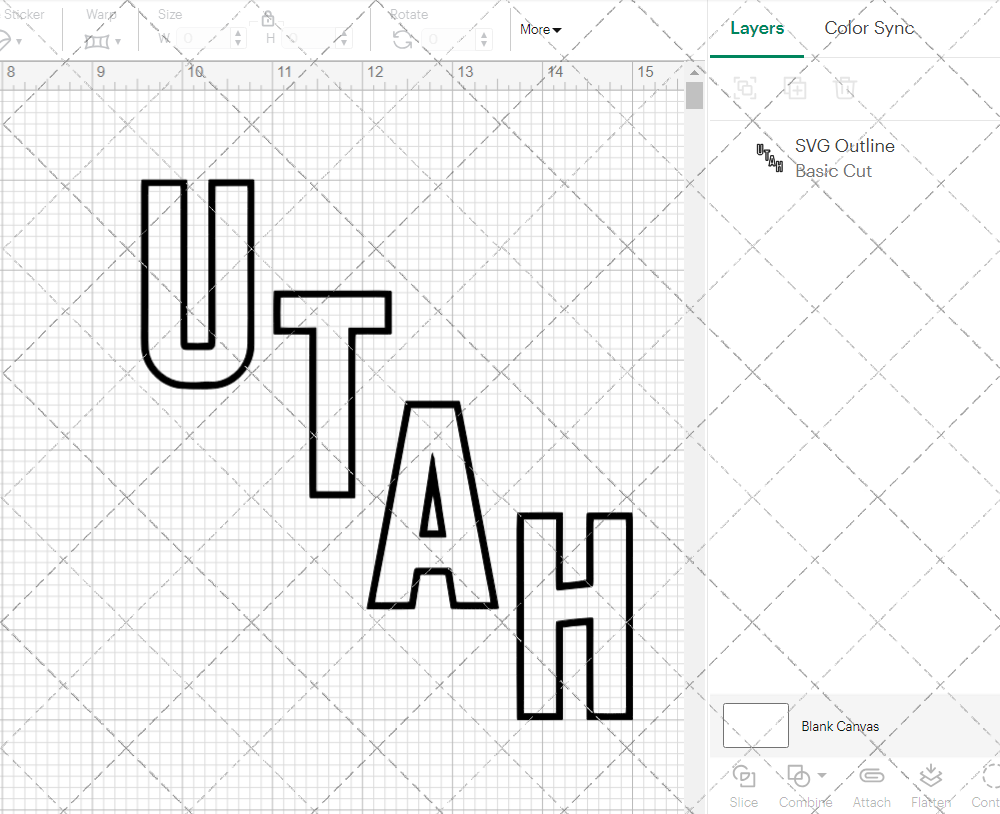Click the canvas vertical scrollbar
Screen dimensions: 1000x814
pos(693,95)
